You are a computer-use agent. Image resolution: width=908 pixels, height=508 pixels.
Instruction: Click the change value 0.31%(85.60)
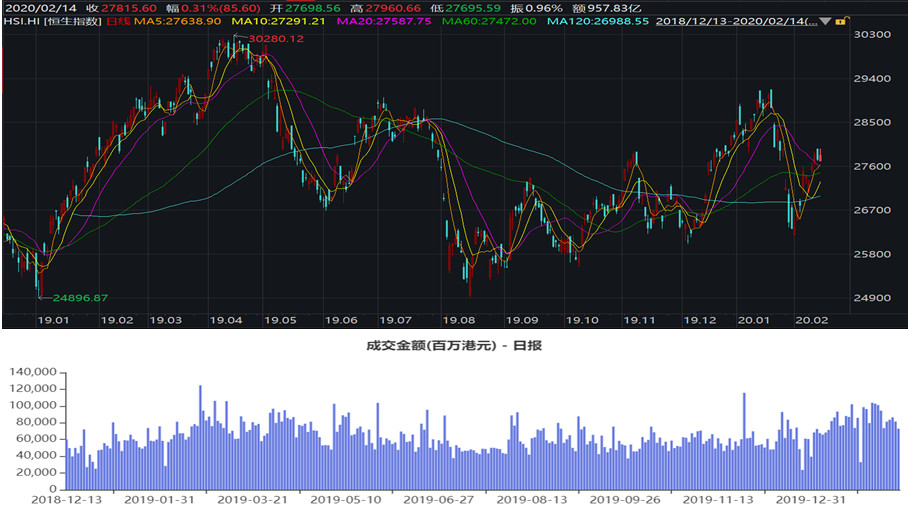click(x=221, y=8)
